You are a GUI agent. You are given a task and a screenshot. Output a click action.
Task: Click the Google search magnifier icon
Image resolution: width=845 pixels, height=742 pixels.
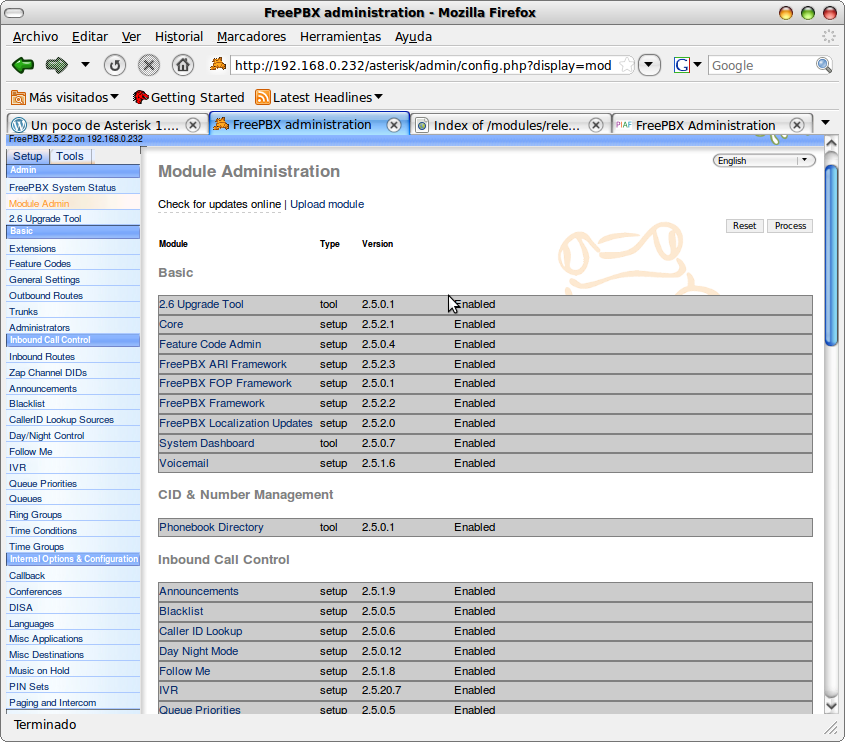pyautogui.click(x=822, y=63)
